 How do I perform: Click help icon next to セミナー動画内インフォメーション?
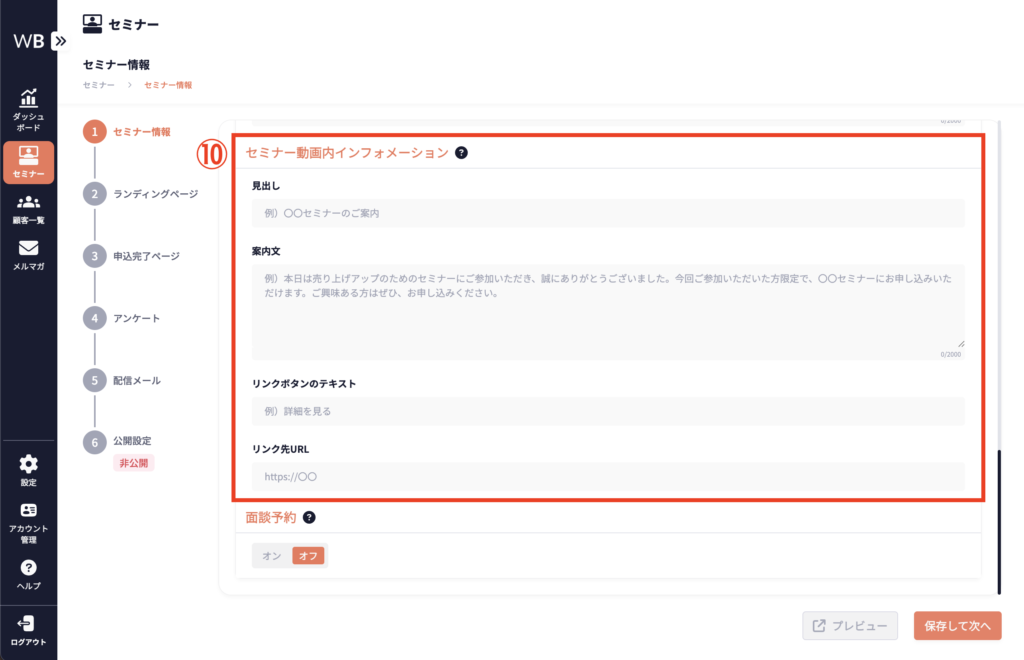461,153
